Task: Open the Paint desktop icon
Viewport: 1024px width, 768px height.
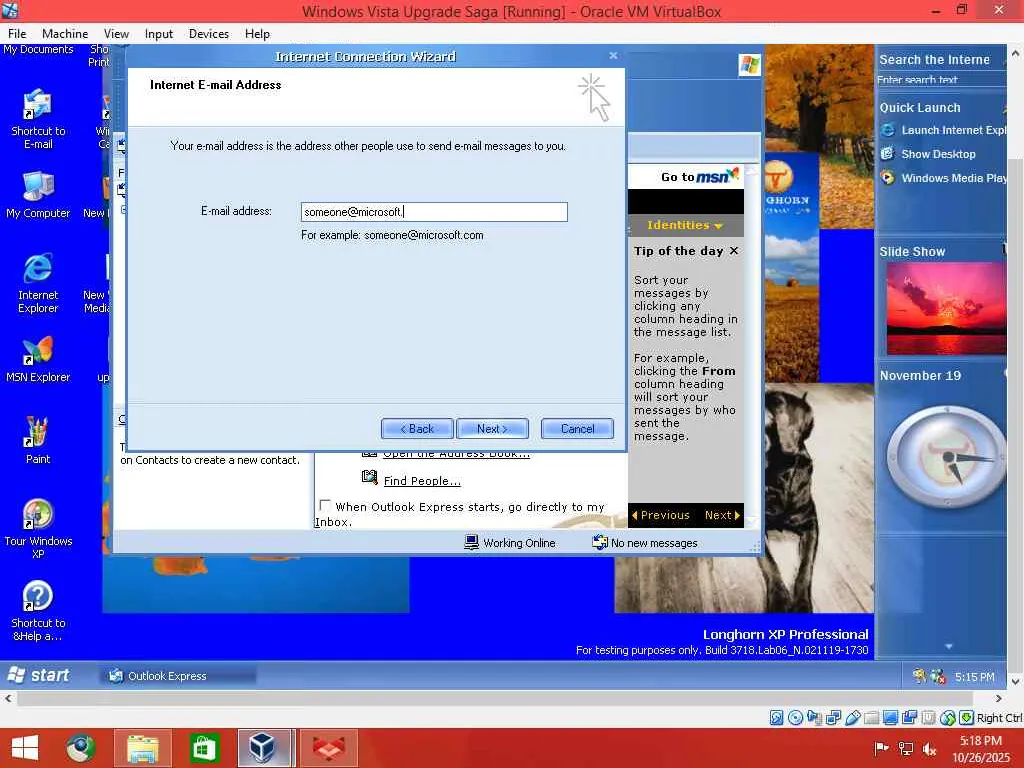Action: (x=38, y=441)
